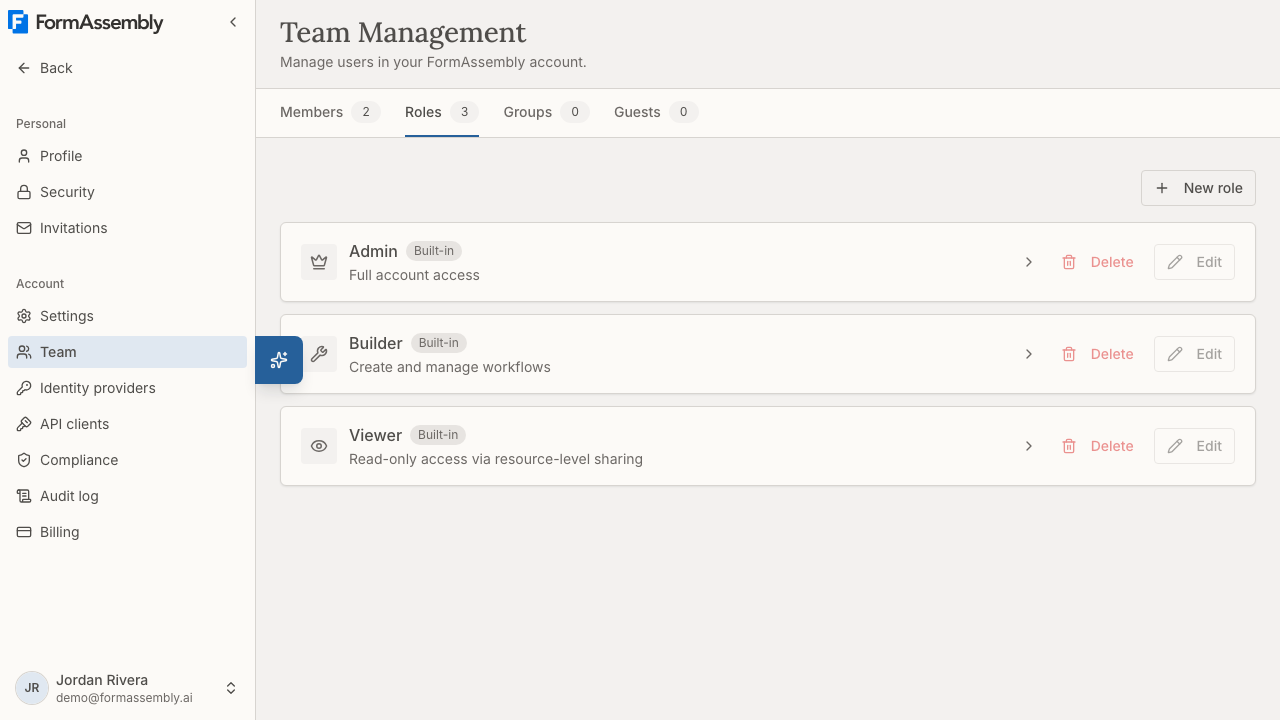Click "Create and manage workflows" description

(x=450, y=367)
